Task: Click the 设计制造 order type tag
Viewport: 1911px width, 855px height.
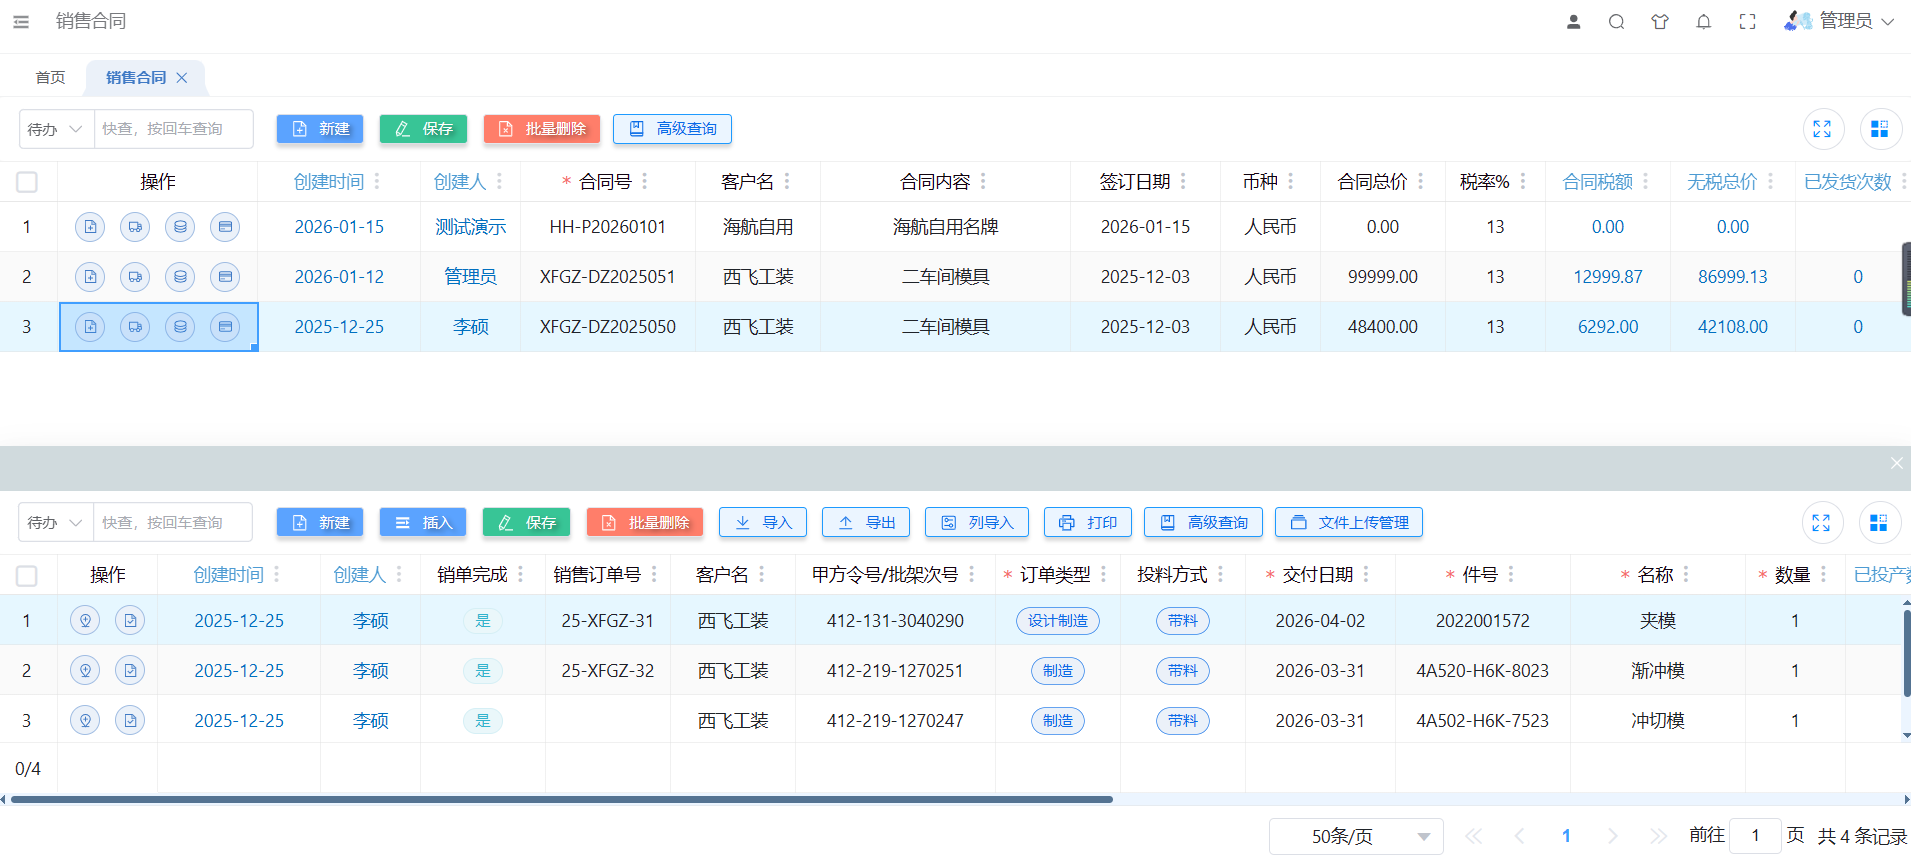Action: click(x=1058, y=621)
